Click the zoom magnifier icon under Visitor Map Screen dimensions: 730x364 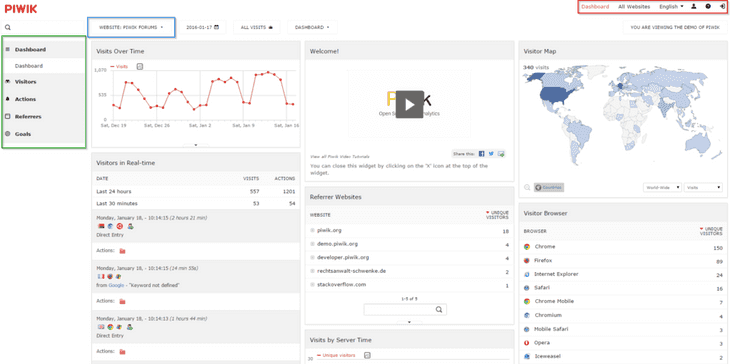(527, 187)
